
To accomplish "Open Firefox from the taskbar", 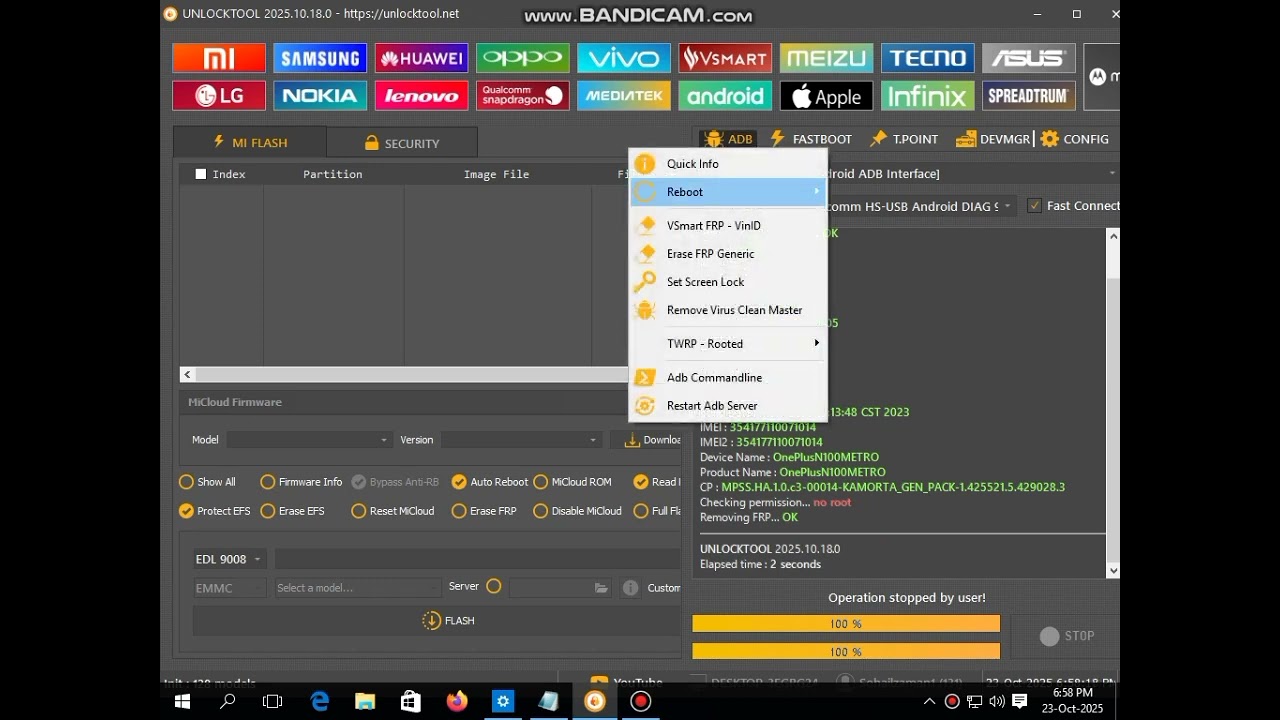I will click(x=457, y=702).
